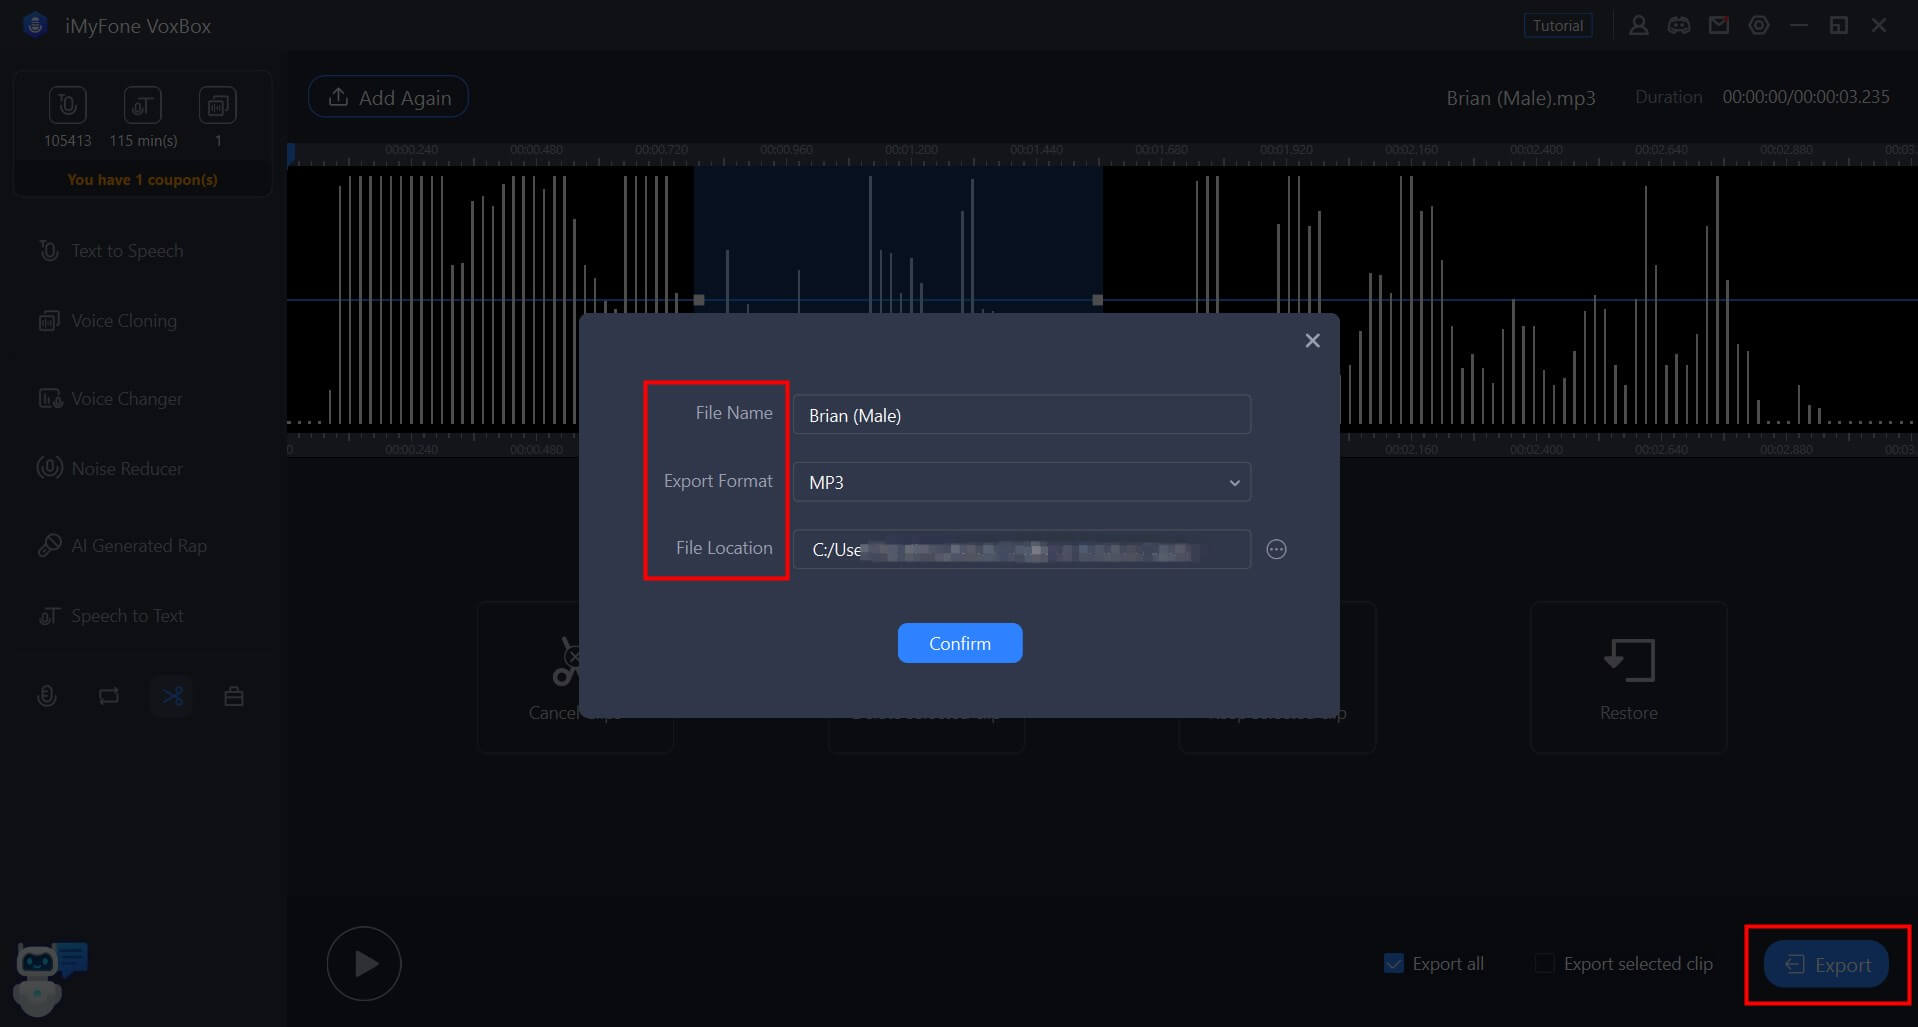Screen dimensions: 1918x1027
Task: Click the Voice Cloning sidebar icon
Action: (49, 321)
